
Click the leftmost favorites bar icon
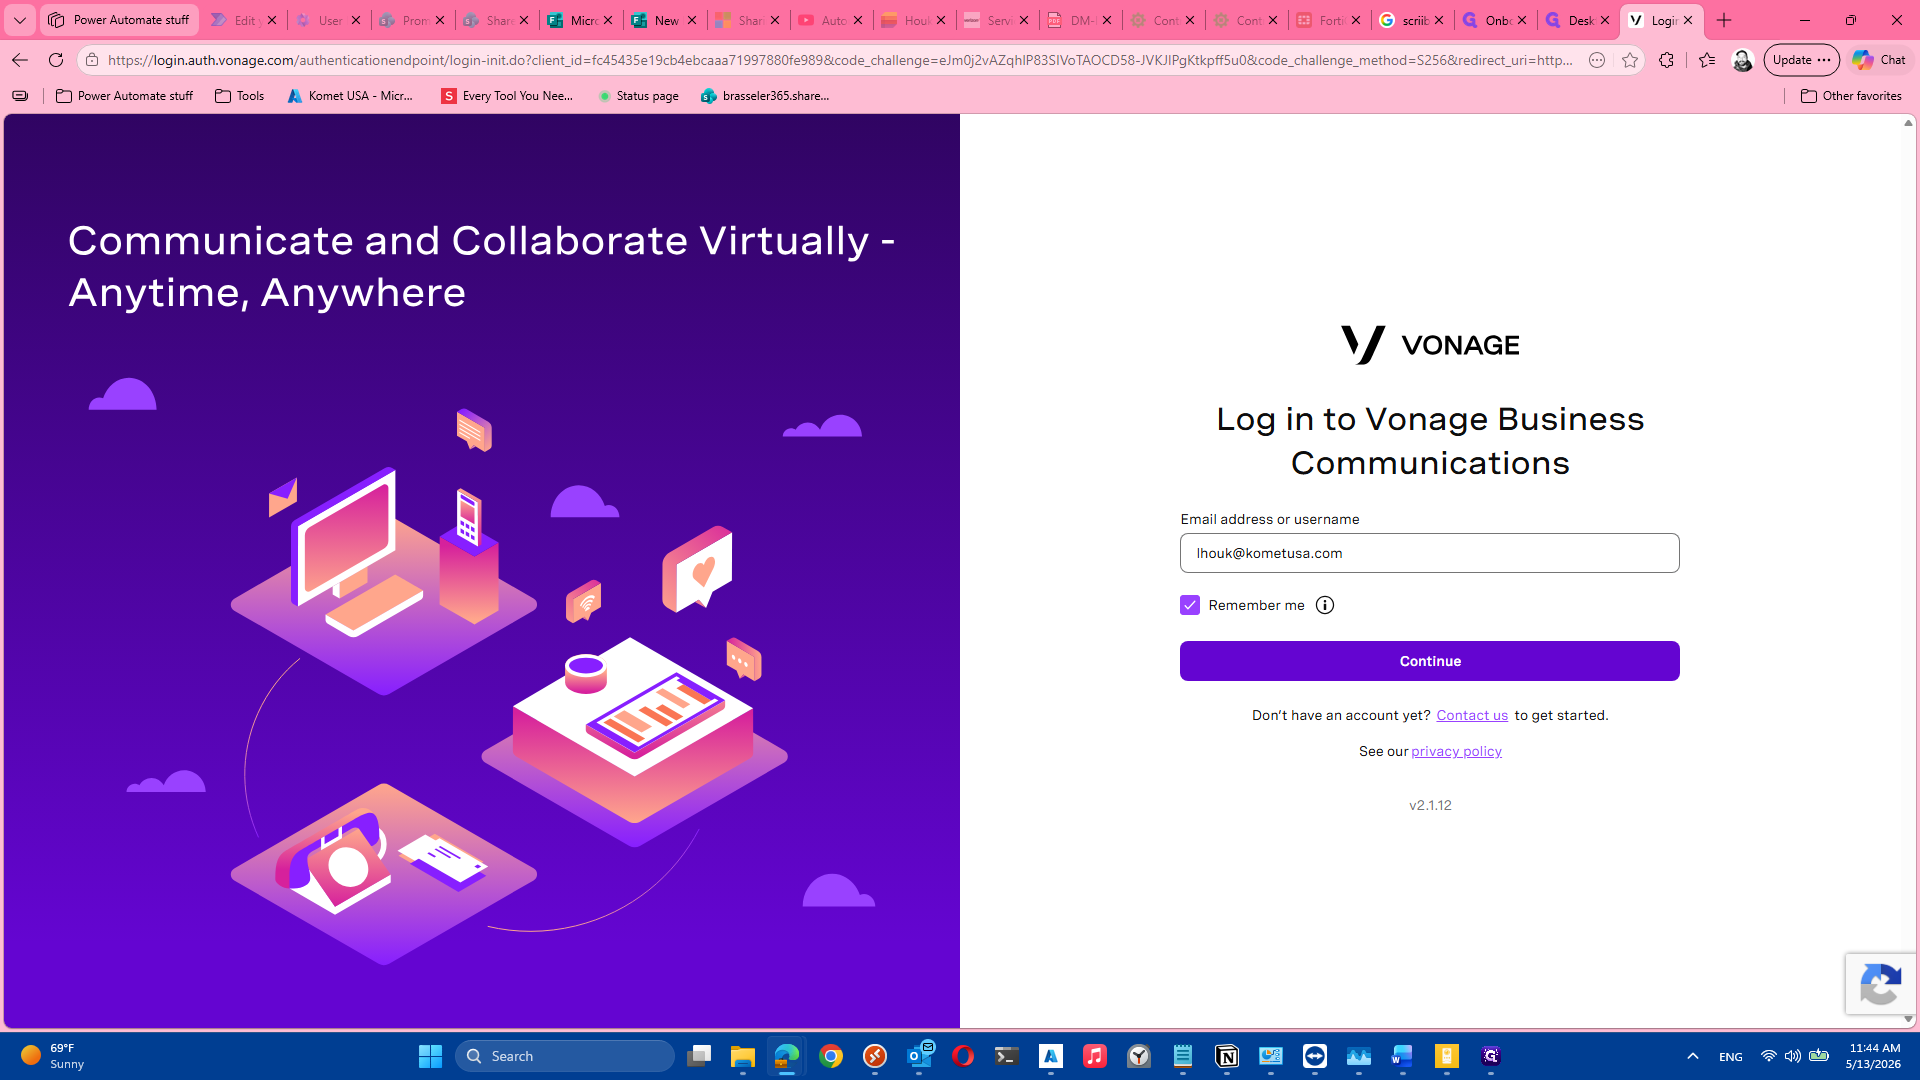(x=20, y=96)
